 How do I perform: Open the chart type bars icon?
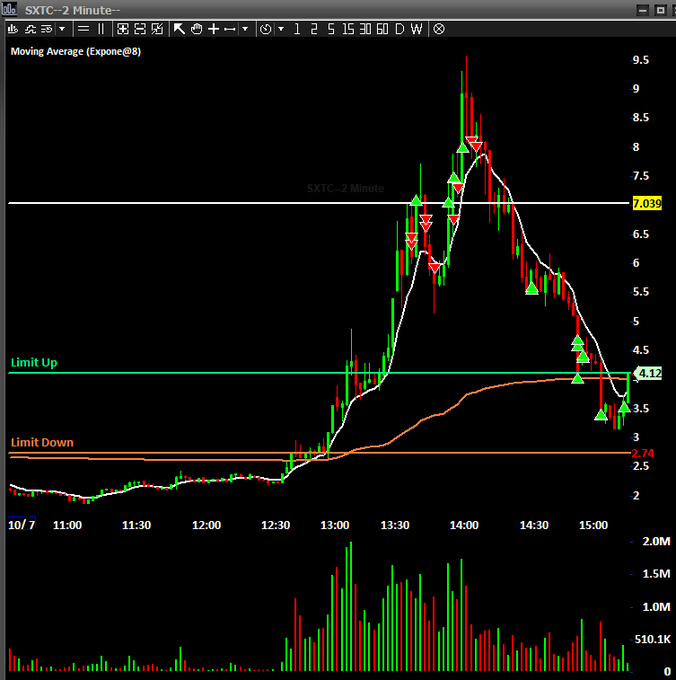point(13,29)
